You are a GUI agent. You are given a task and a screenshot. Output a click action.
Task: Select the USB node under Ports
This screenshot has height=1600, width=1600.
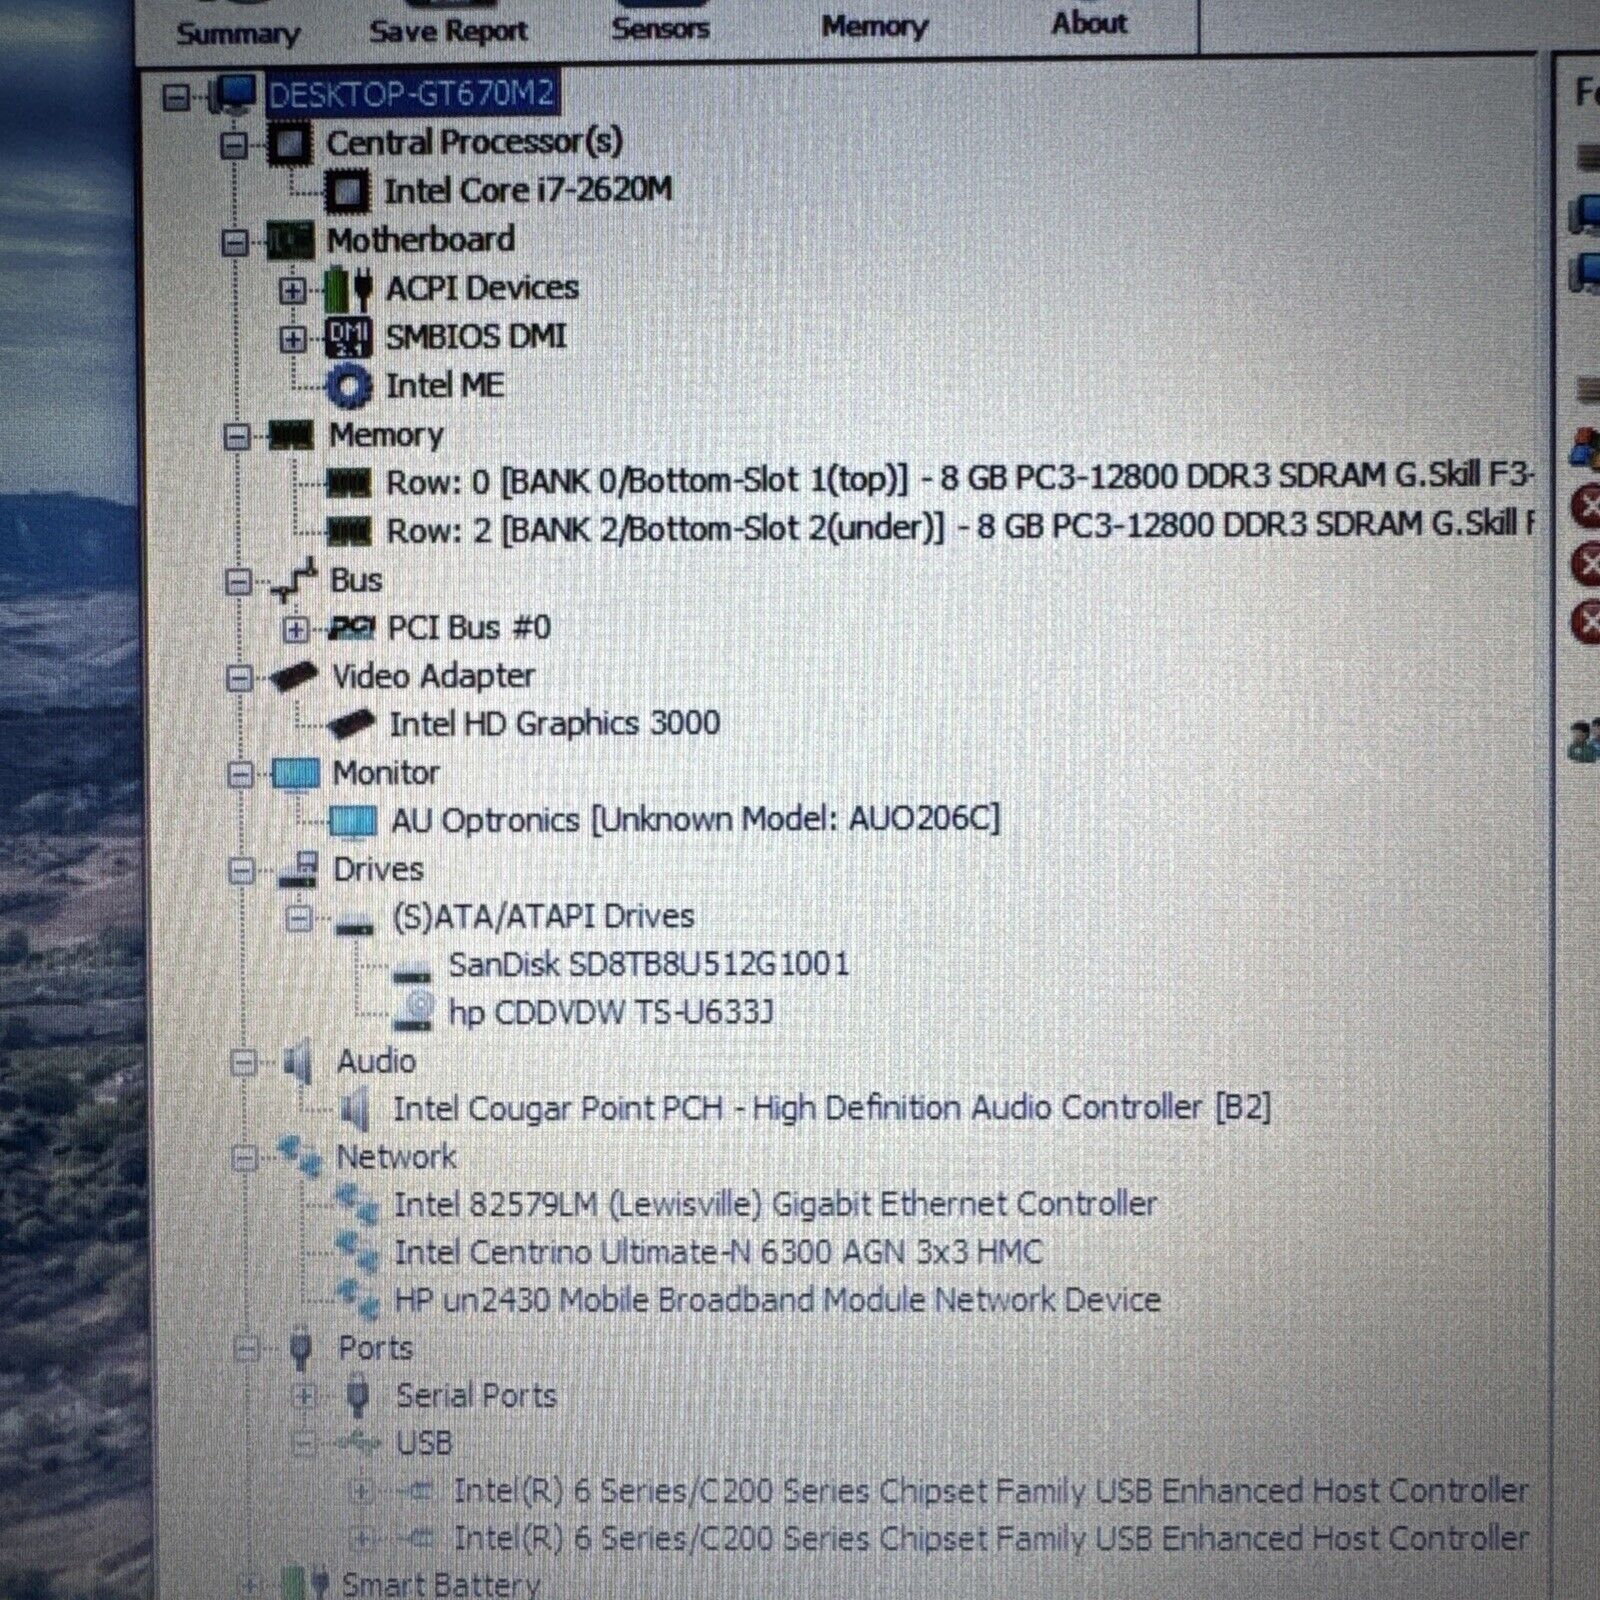pyautogui.click(x=424, y=1443)
